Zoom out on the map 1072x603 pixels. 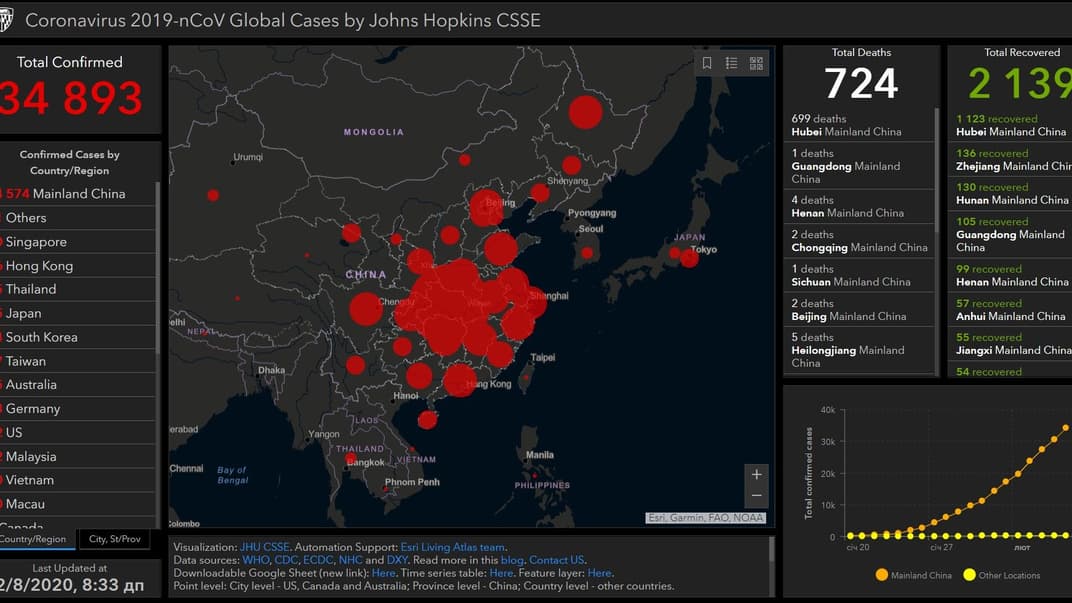click(756, 496)
